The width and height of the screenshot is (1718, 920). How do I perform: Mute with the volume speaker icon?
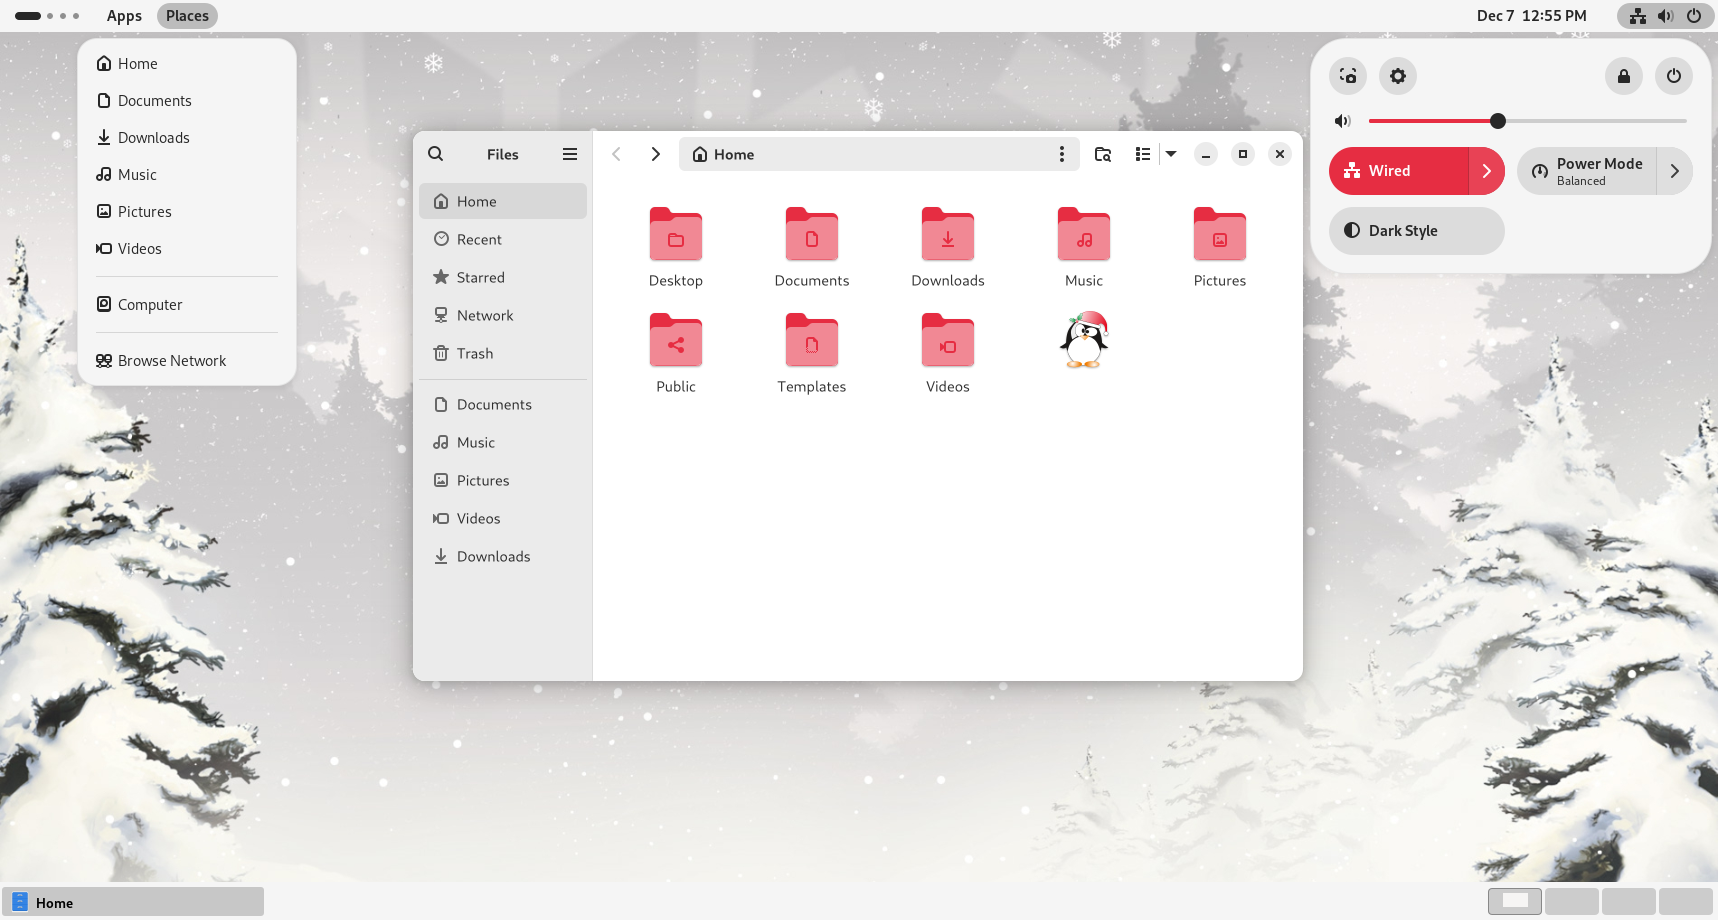(1342, 121)
